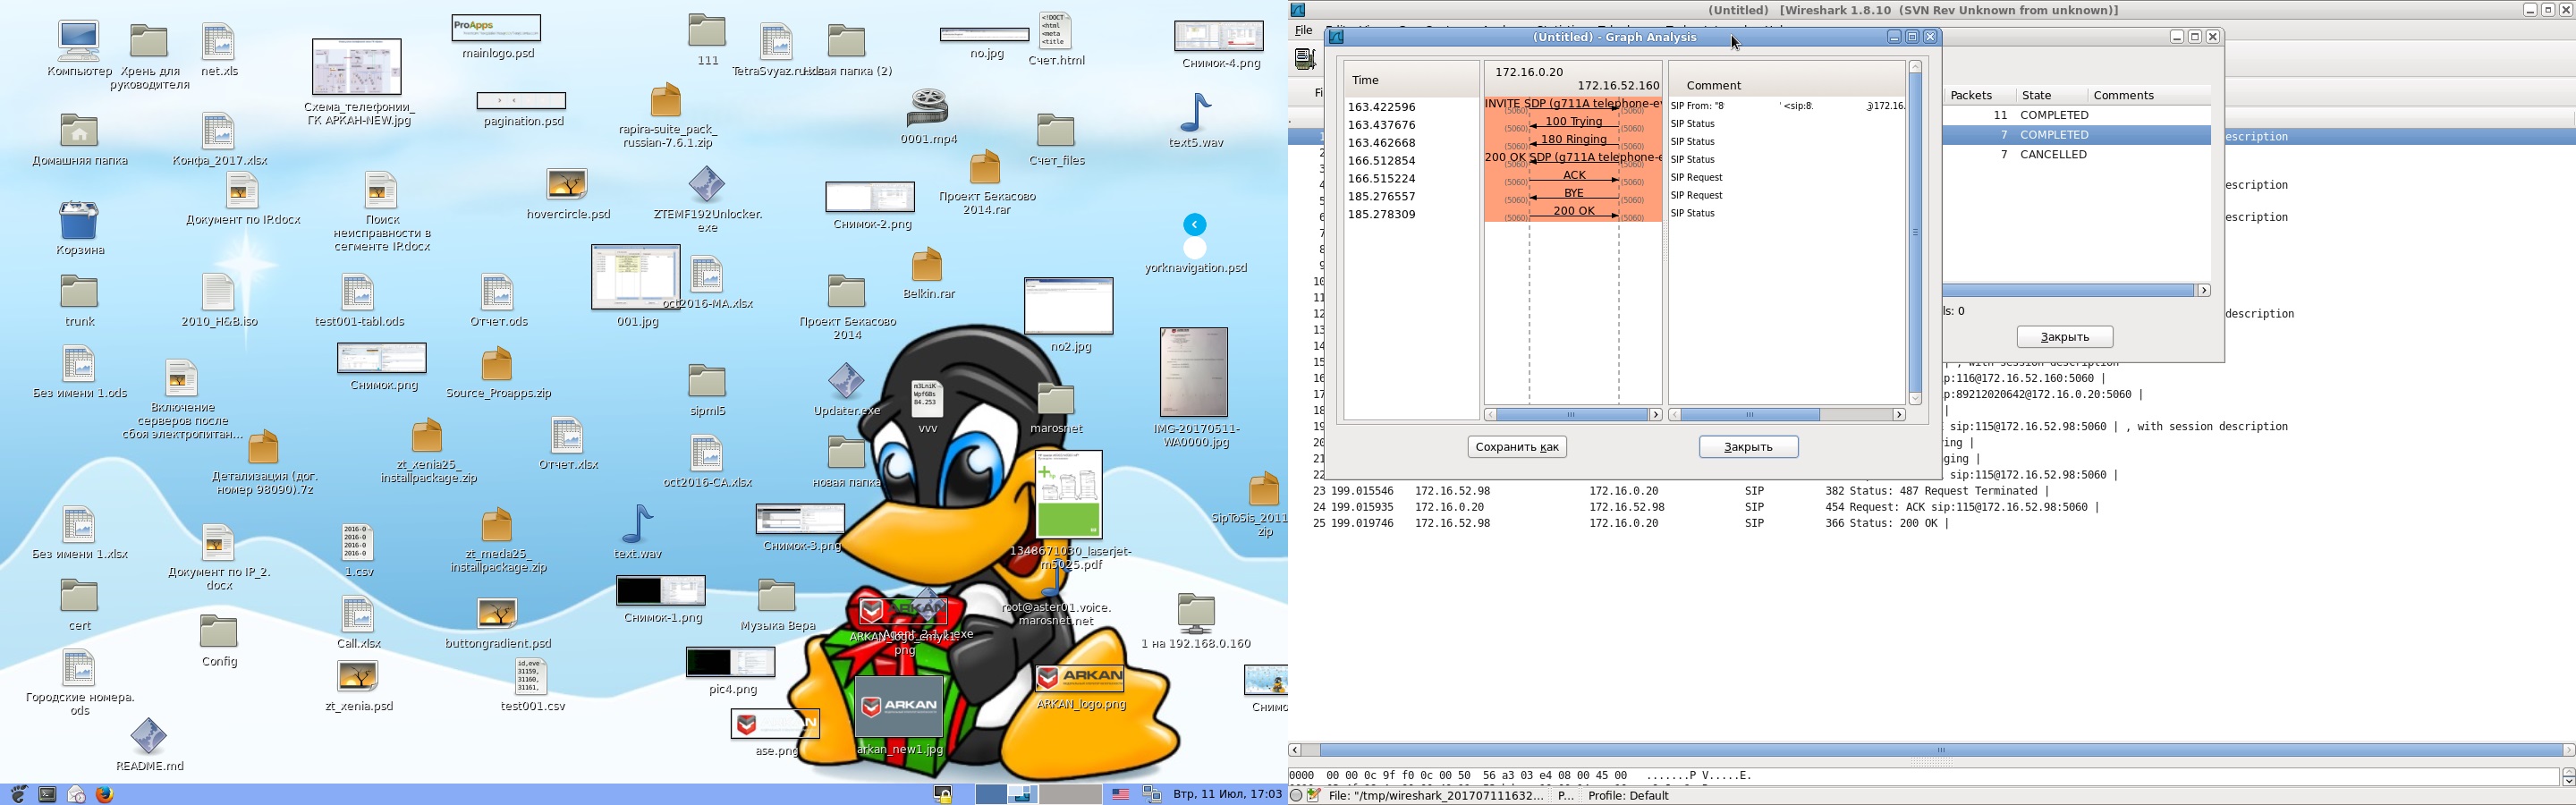The width and height of the screenshot is (2576, 805).
Task: Click the Wireshark expert info status circle
Action: tap(1296, 796)
